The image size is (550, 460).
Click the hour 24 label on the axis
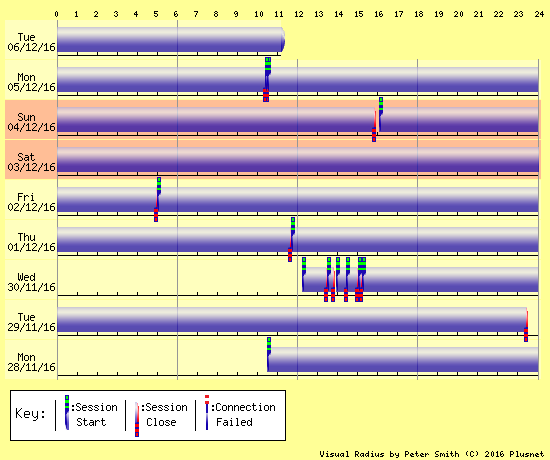coord(539,14)
